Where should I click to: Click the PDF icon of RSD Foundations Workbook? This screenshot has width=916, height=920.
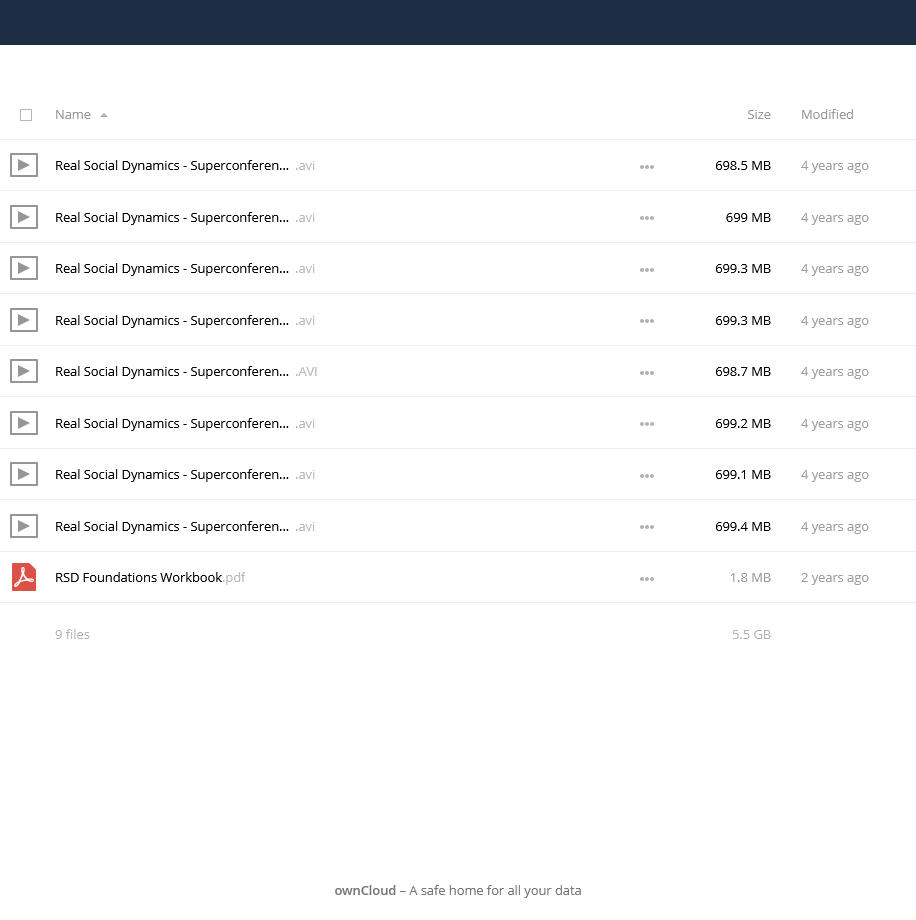tap(24, 577)
